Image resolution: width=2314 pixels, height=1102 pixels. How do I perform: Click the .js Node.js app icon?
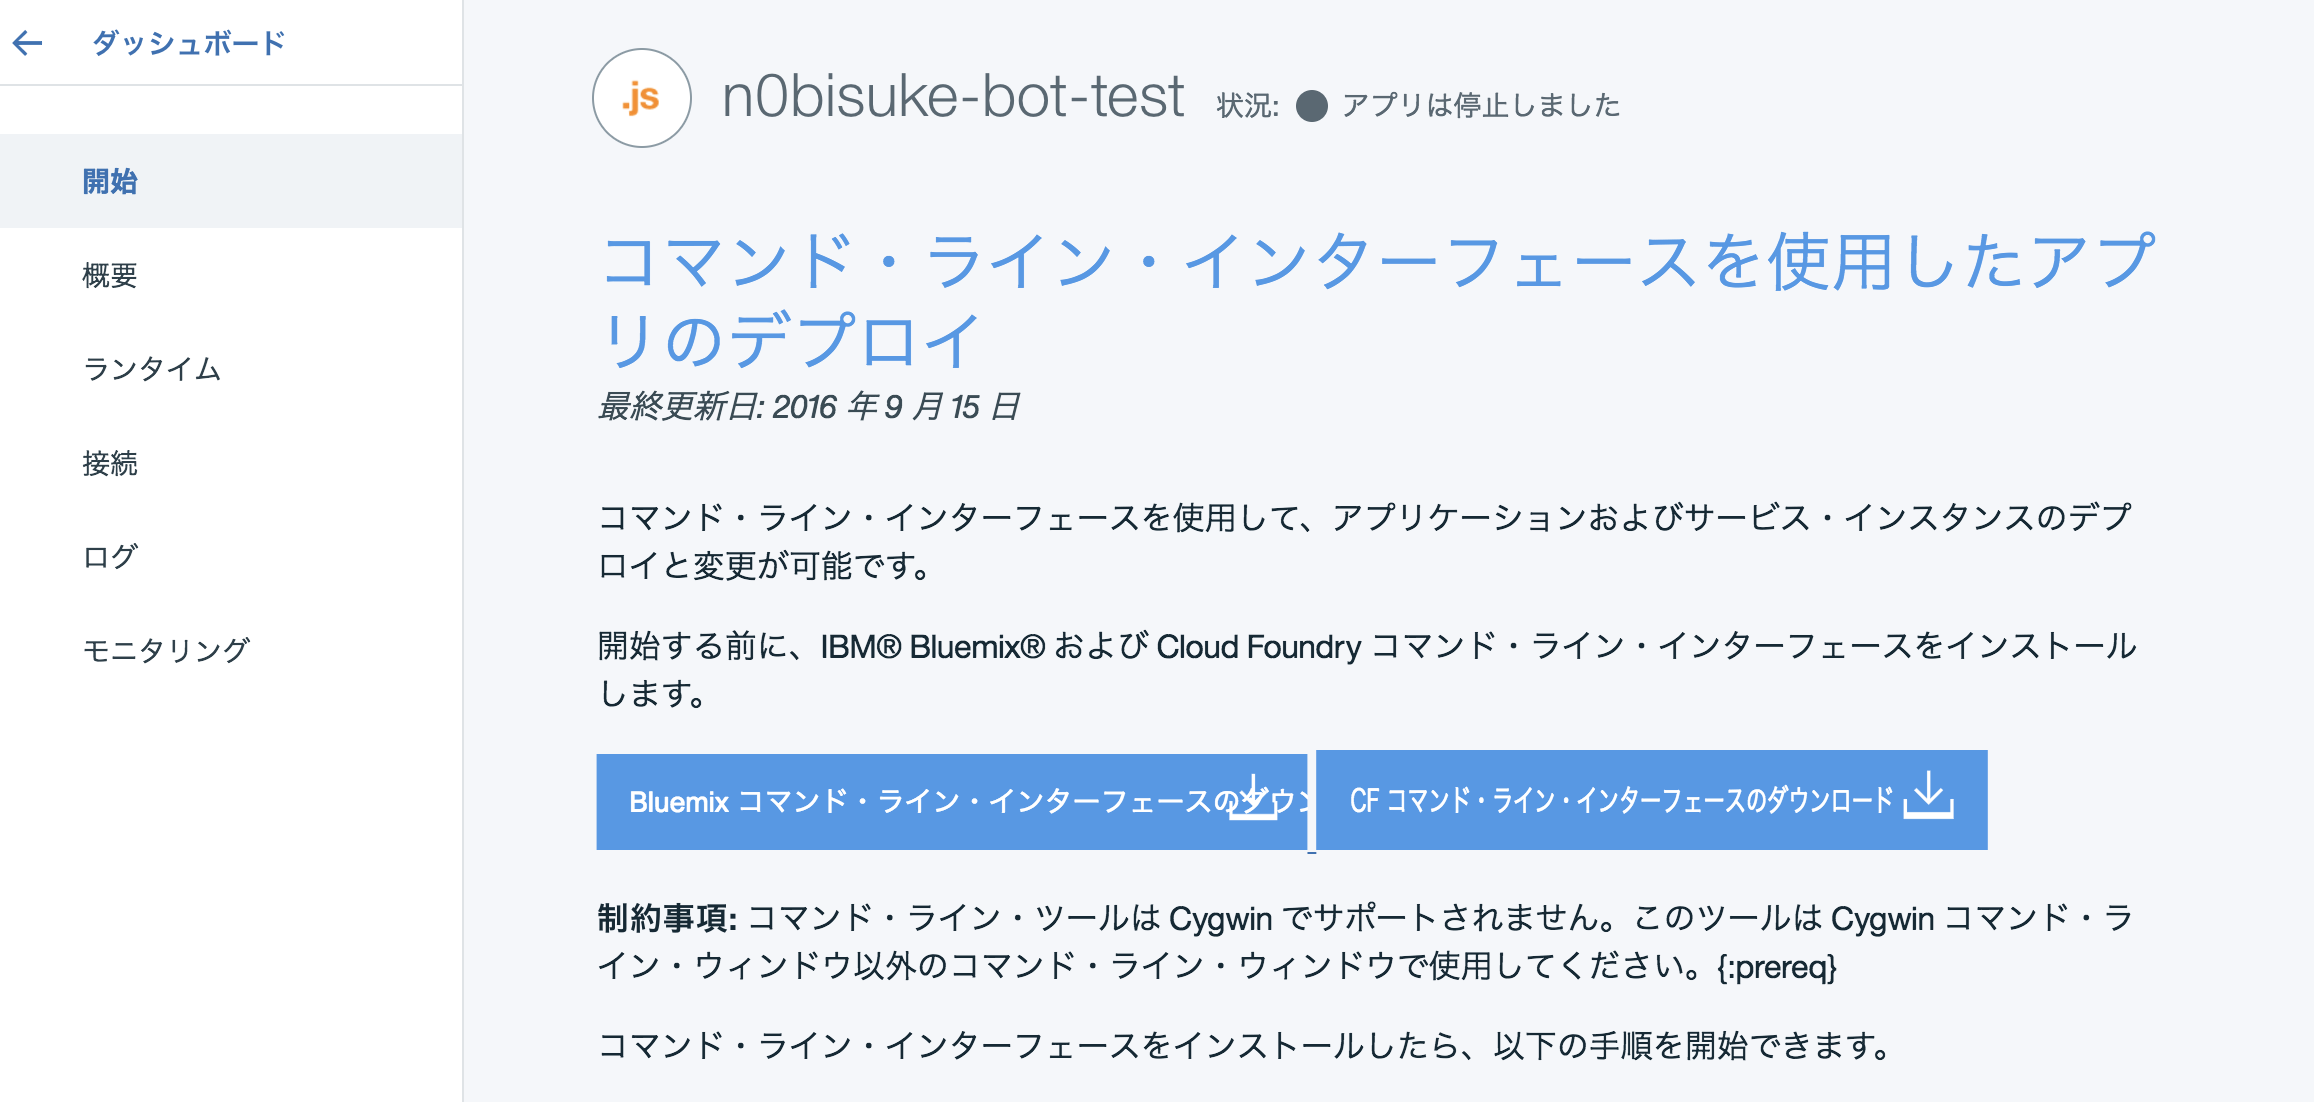click(641, 97)
